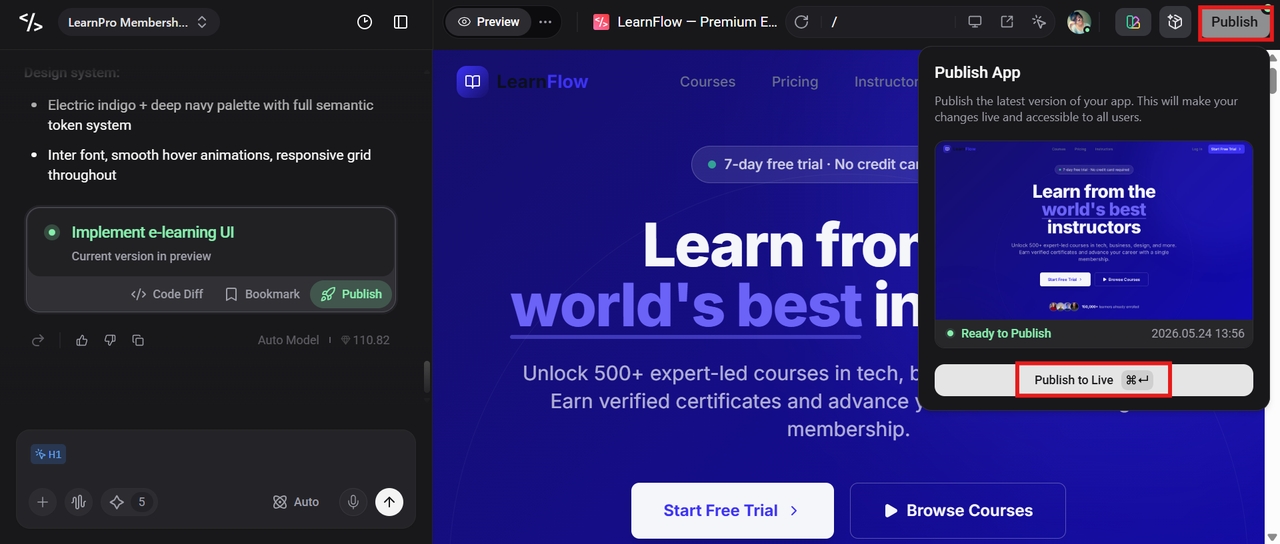
Task: Open the LearnPro Membership project dropdown
Action: [139, 22]
